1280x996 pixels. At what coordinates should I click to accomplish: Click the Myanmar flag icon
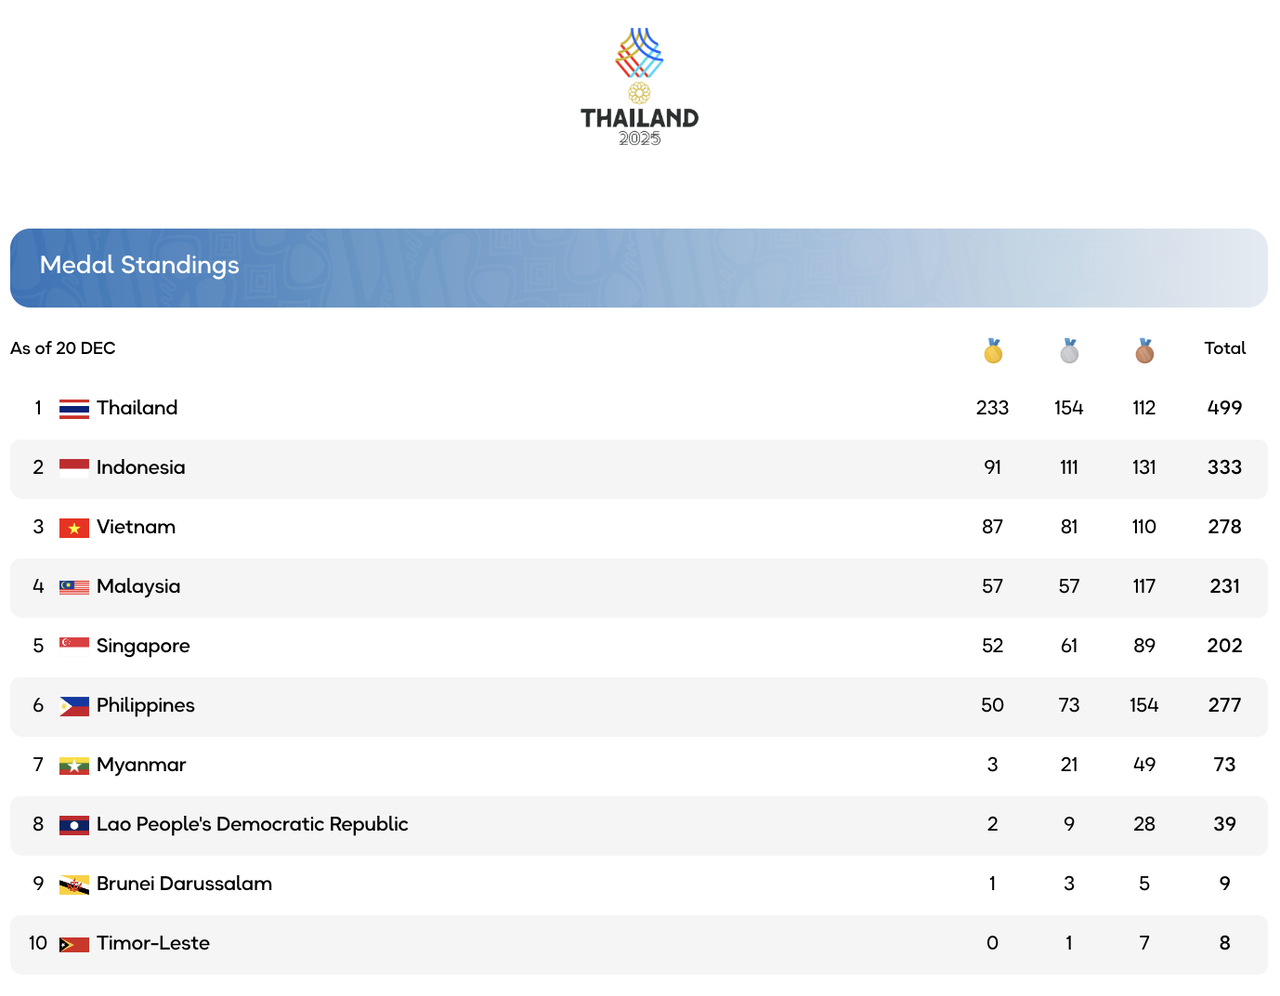tap(74, 766)
